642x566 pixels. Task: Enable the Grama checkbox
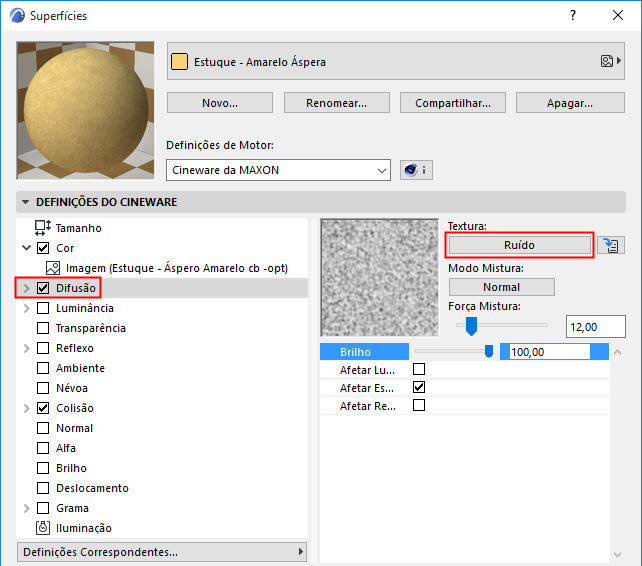click(43, 508)
